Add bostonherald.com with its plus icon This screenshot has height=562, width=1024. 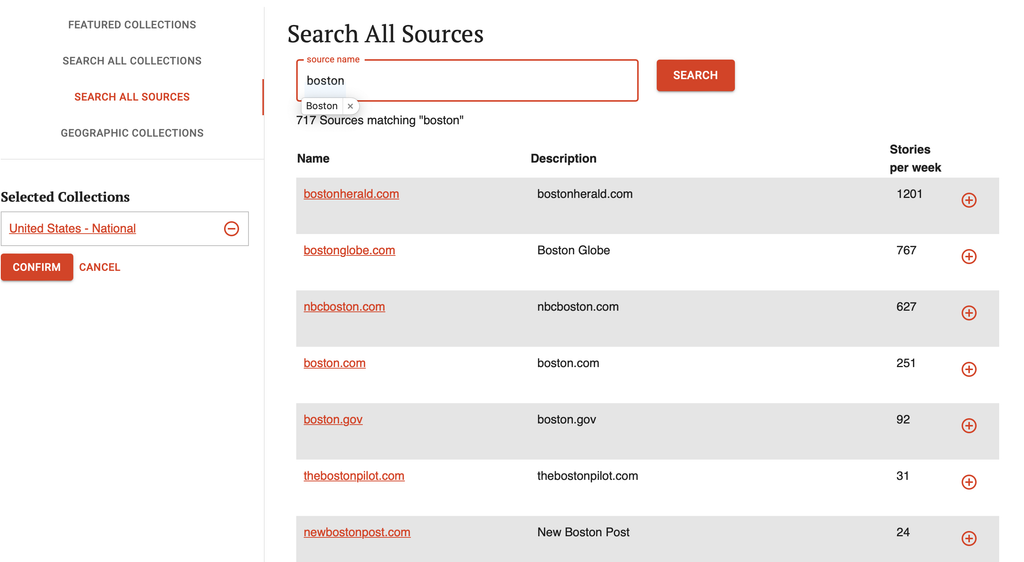point(968,200)
